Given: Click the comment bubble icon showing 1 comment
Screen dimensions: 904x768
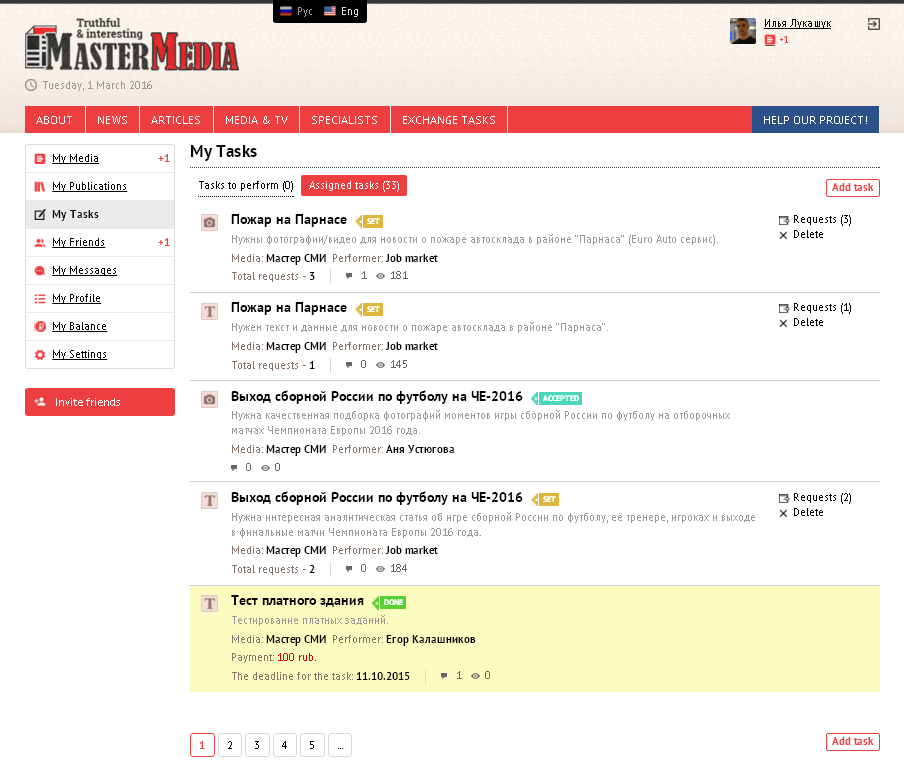Looking at the screenshot, I should 348,275.
